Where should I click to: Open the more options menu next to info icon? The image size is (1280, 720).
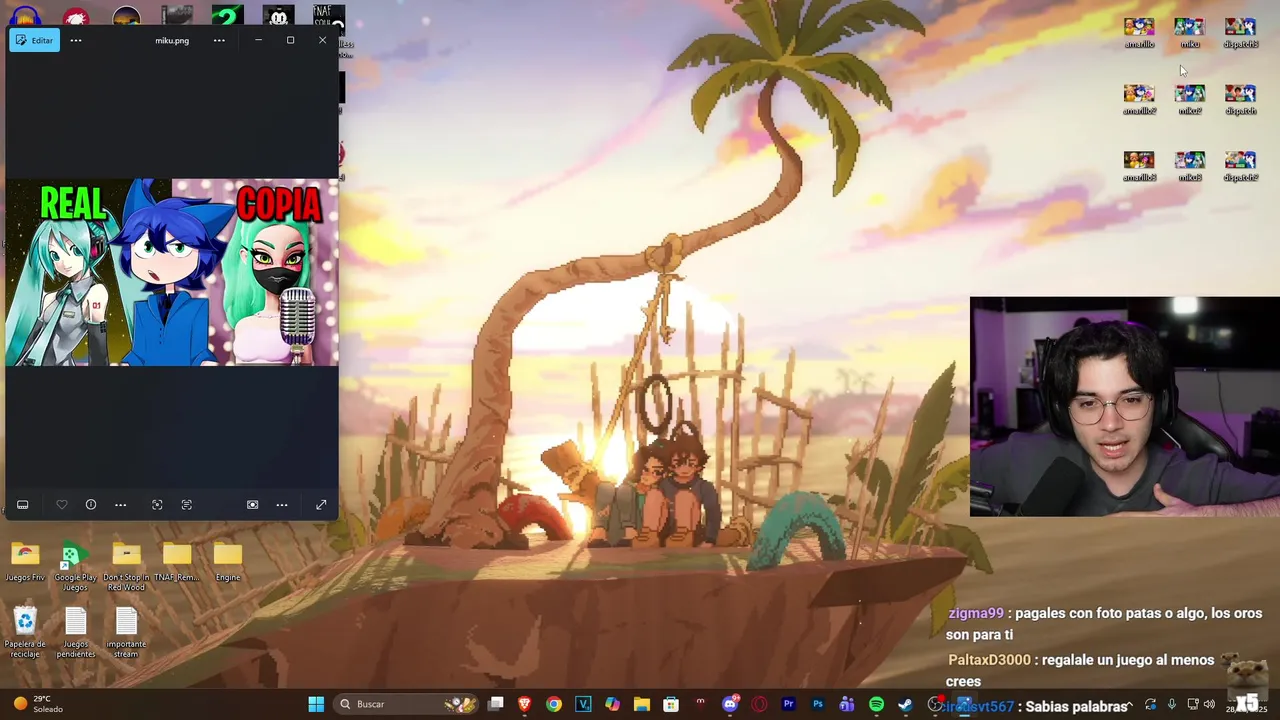[120, 505]
